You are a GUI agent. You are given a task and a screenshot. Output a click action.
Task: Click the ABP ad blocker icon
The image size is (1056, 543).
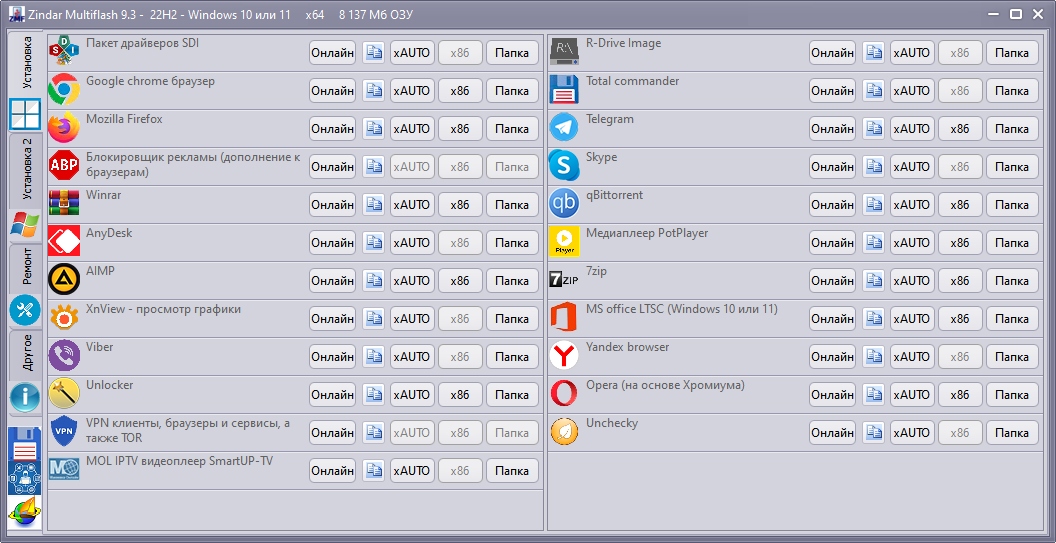[x=64, y=166]
